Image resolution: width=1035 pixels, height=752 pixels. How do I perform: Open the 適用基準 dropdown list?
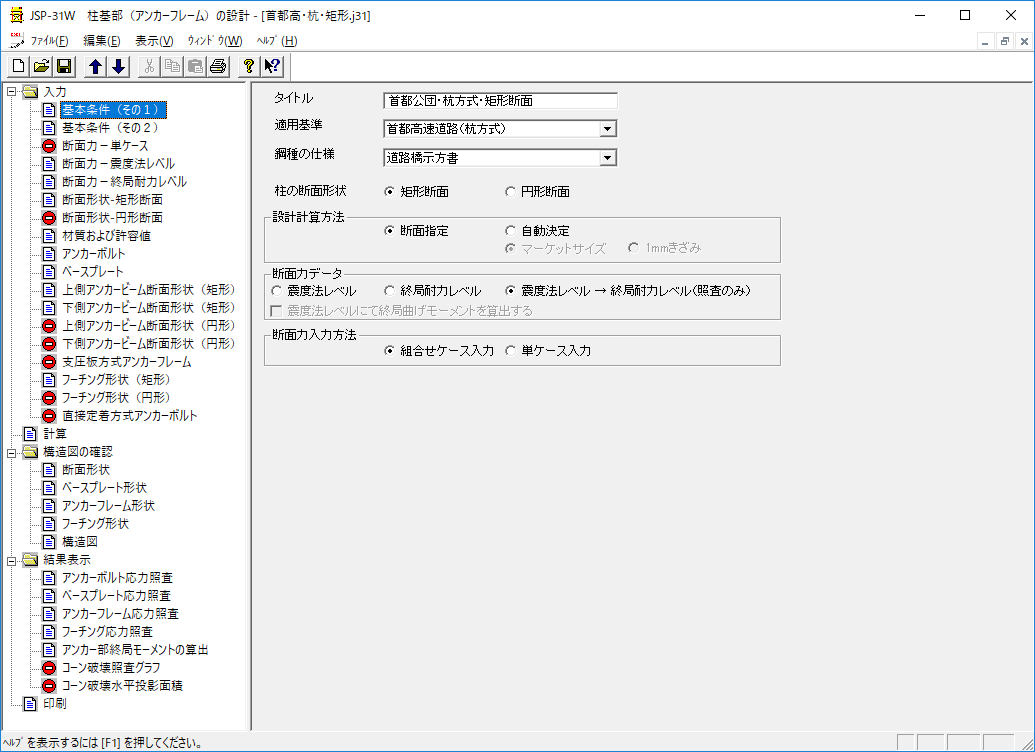click(607, 129)
